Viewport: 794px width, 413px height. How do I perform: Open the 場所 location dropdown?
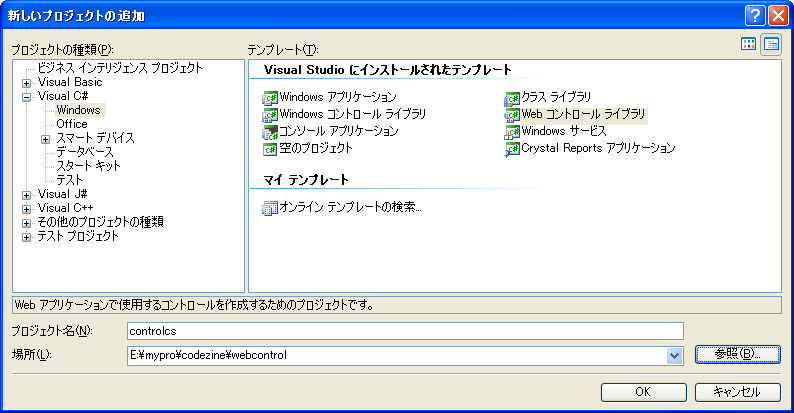pyautogui.click(x=674, y=356)
